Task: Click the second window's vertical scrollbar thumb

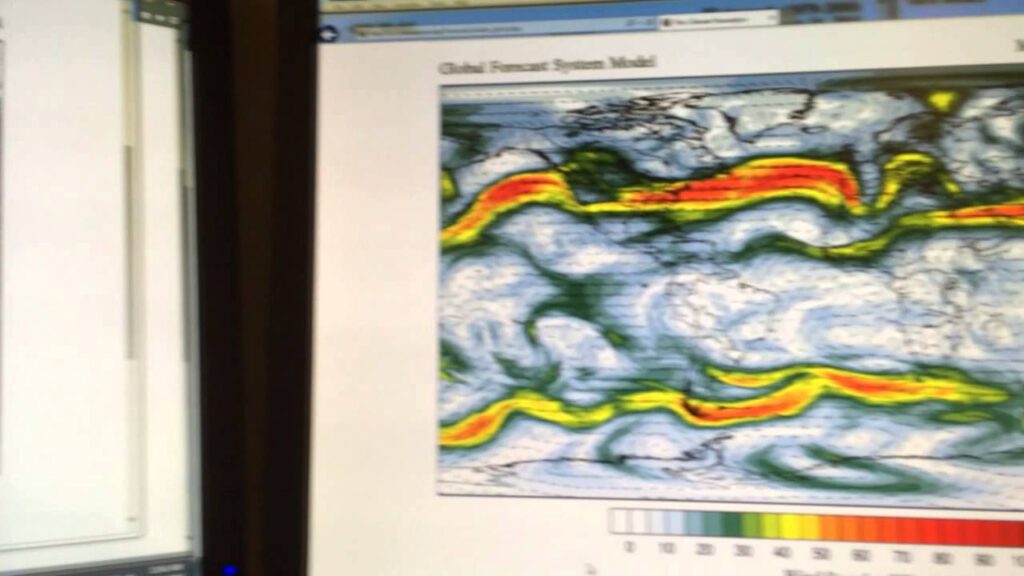Action: (186, 250)
